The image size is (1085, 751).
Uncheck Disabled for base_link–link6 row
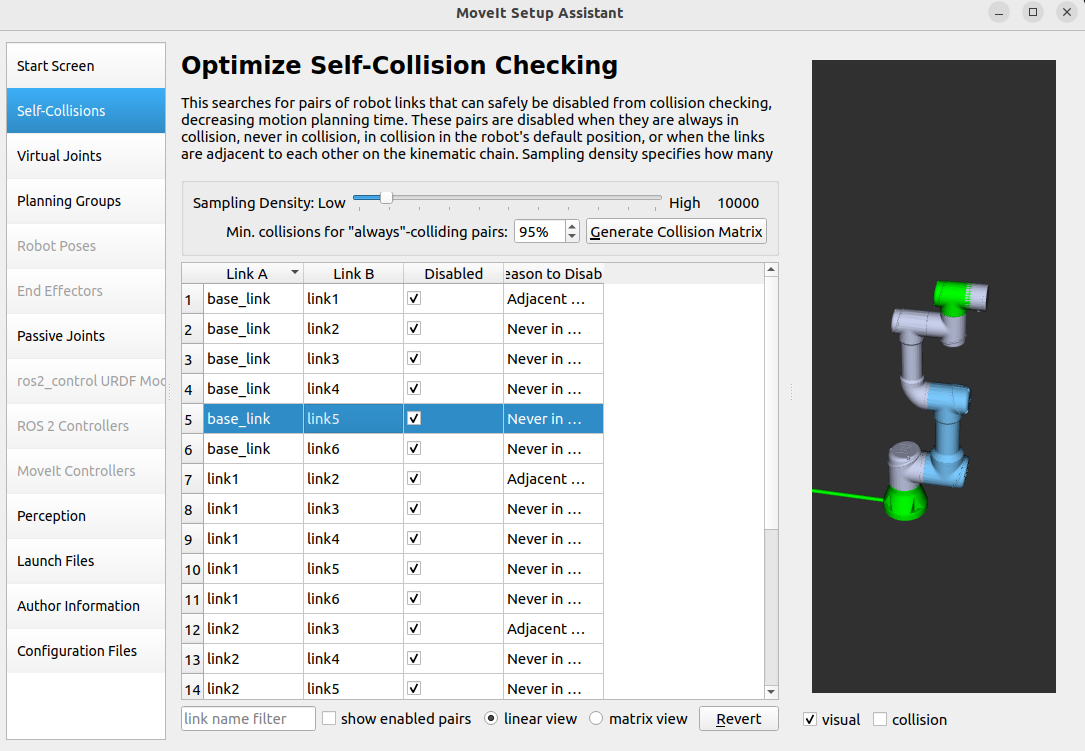[x=414, y=449]
